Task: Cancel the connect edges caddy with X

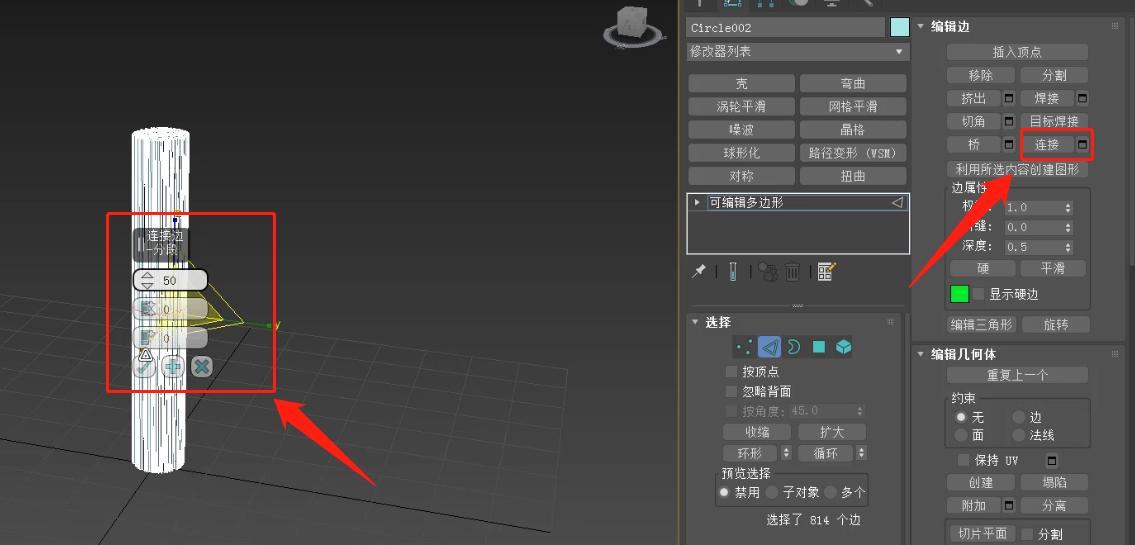Action: coord(202,367)
